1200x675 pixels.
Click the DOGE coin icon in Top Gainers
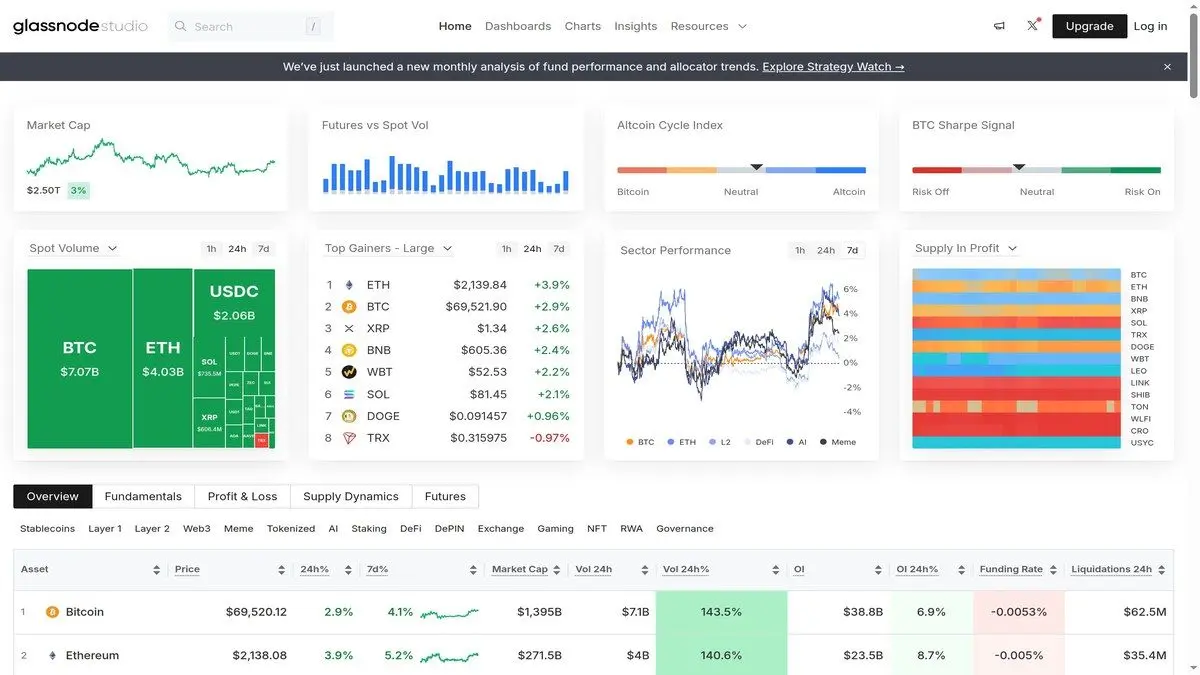(x=349, y=416)
